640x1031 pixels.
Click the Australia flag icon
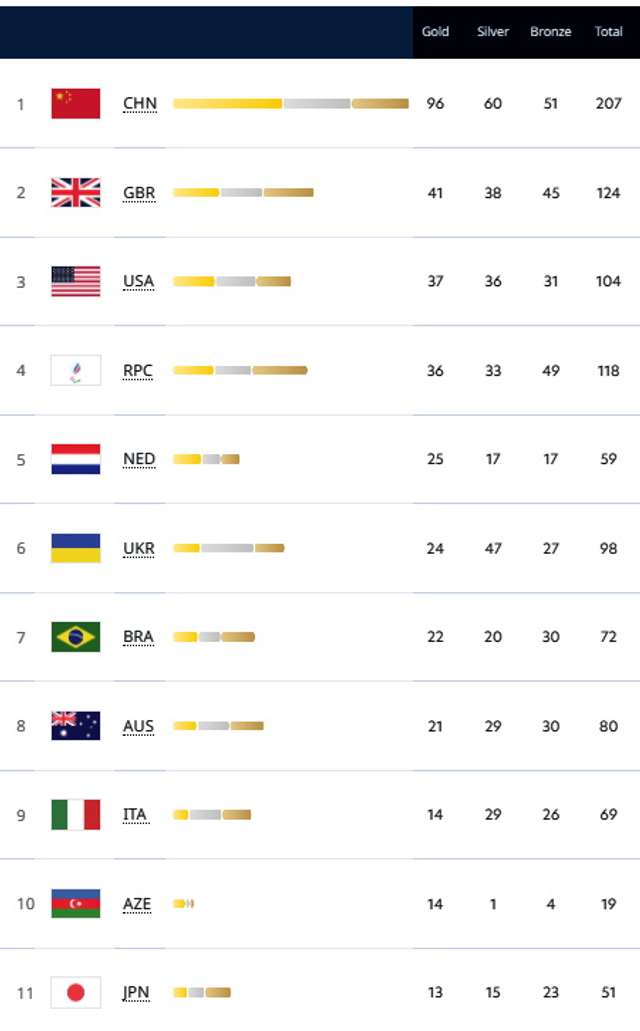(76, 726)
